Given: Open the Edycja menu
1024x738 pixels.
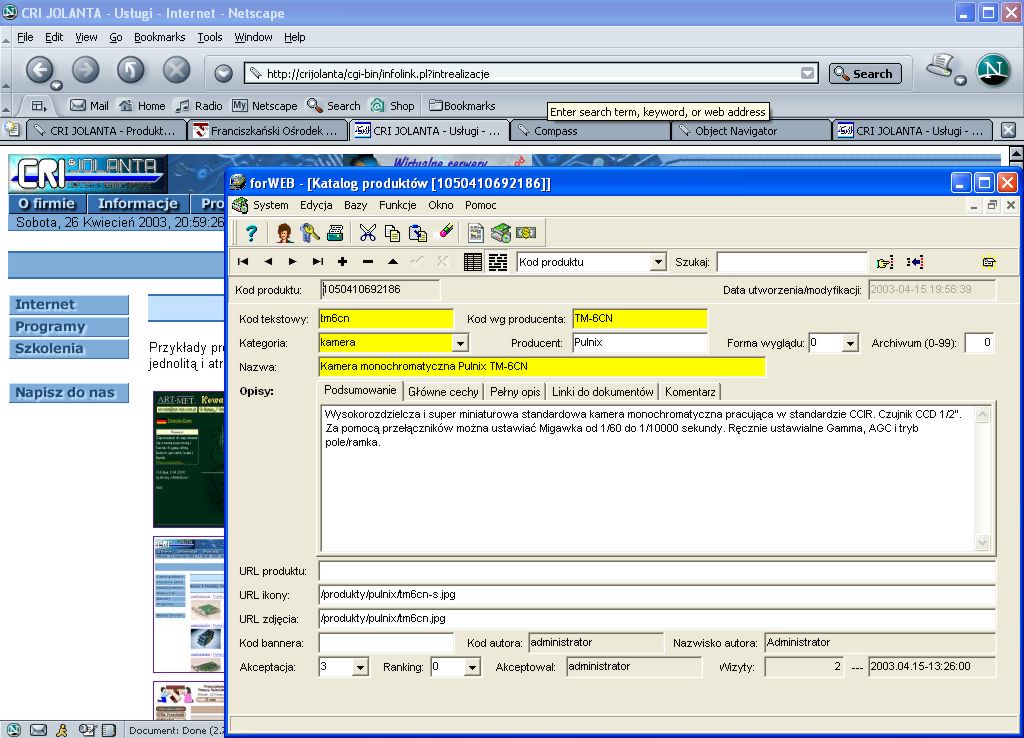Looking at the screenshot, I should [x=316, y=205].
